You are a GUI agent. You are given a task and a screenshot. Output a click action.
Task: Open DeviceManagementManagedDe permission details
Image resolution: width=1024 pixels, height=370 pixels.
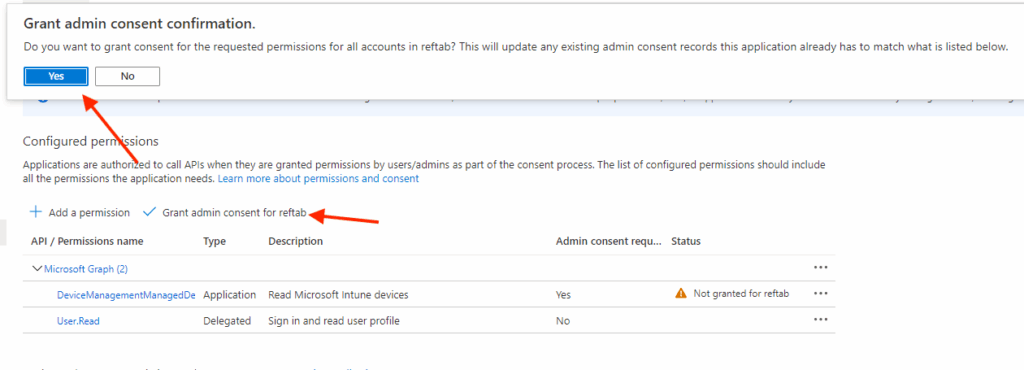[x=126, y=295]
